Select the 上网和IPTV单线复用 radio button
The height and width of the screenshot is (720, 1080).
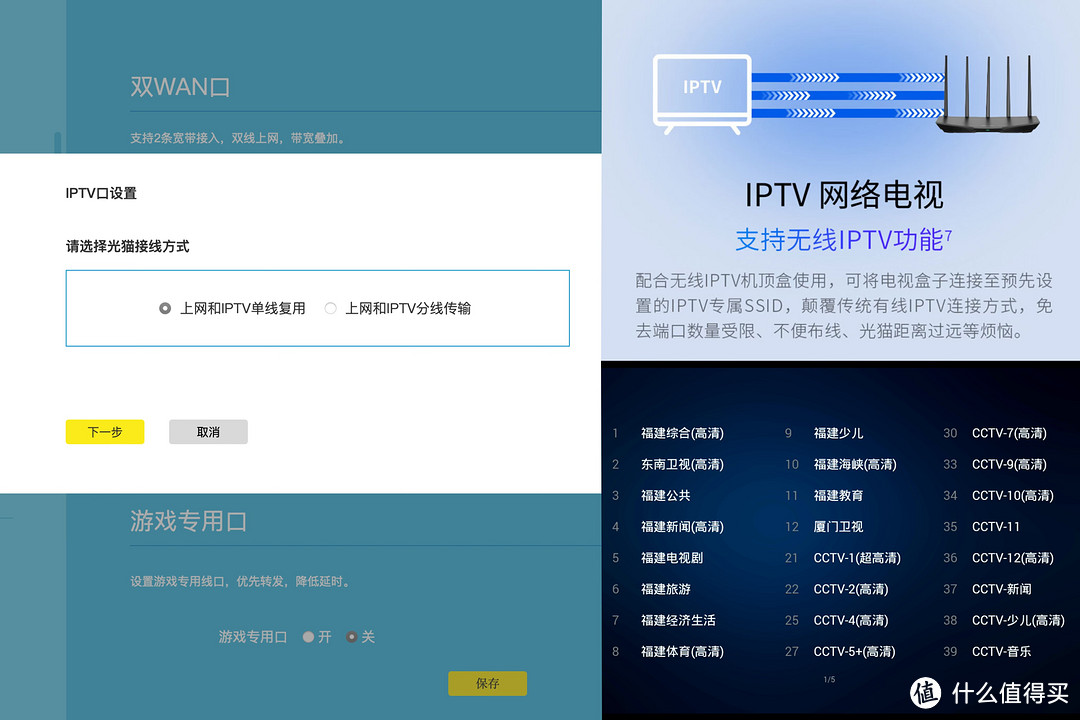tap(164, 308)
